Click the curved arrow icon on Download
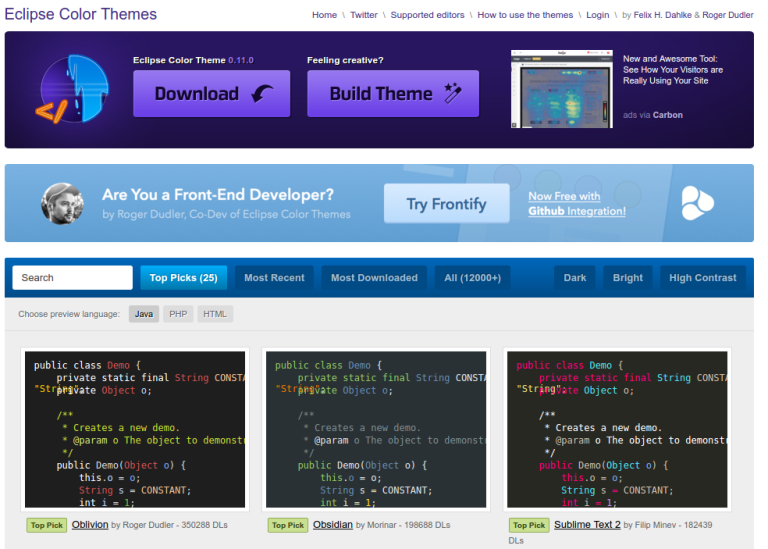The width and height of the screenshot is (768, 549). point(263,93)
